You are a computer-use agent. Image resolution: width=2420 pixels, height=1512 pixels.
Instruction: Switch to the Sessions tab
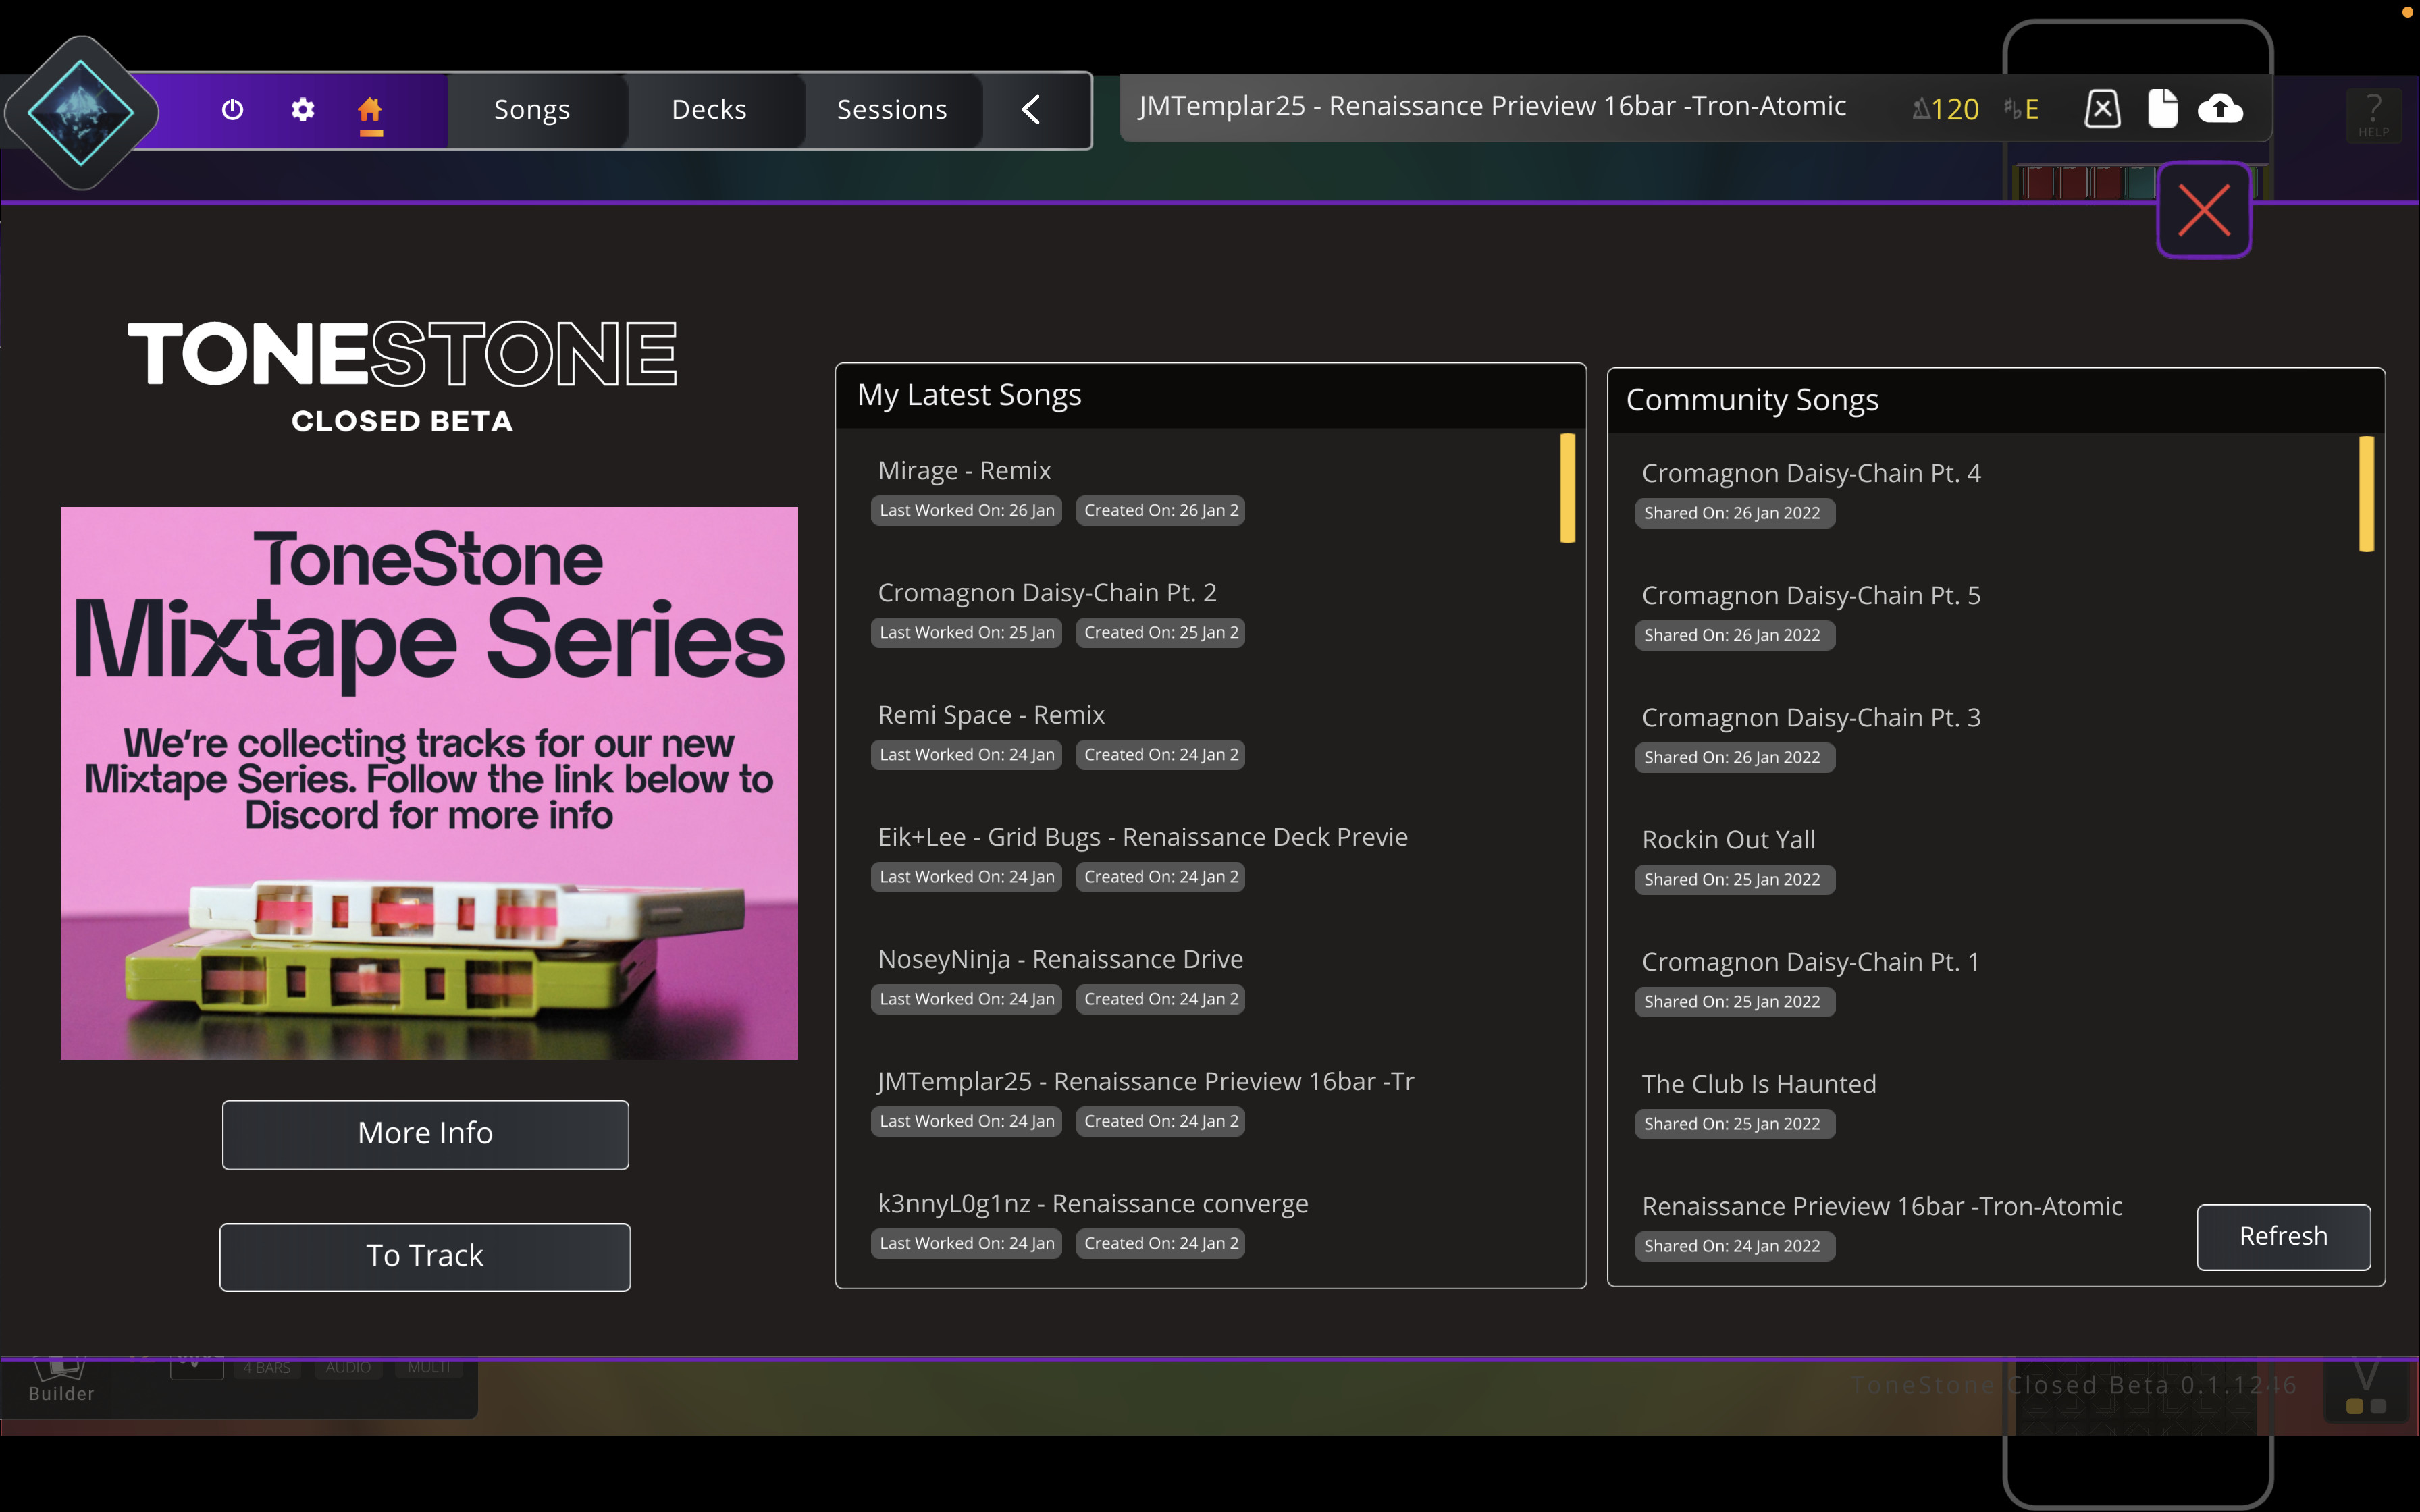(x=892, y=110)
